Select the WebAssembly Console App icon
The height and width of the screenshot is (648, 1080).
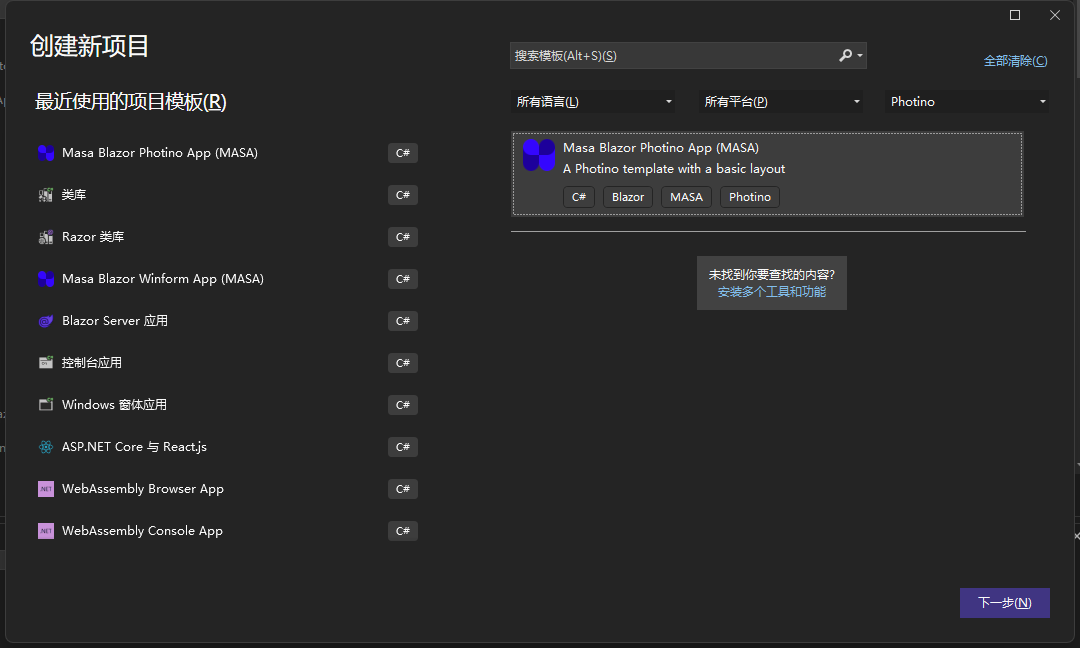46,530
